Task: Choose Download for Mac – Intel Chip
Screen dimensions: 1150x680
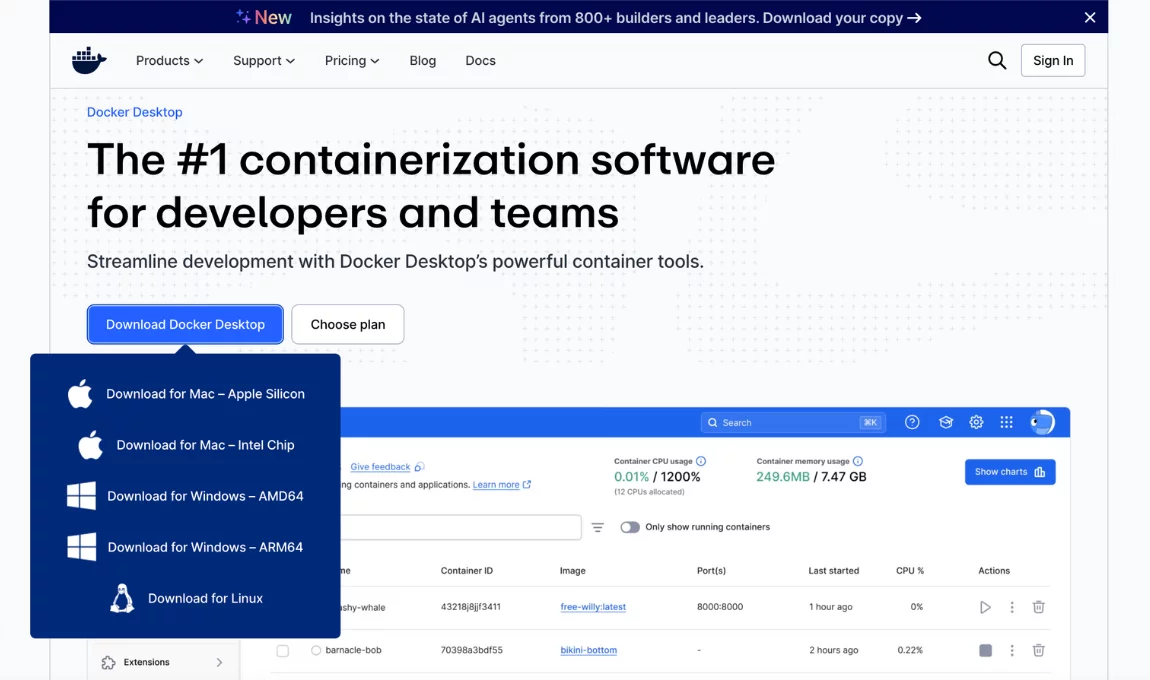Action: coord(186,445)
